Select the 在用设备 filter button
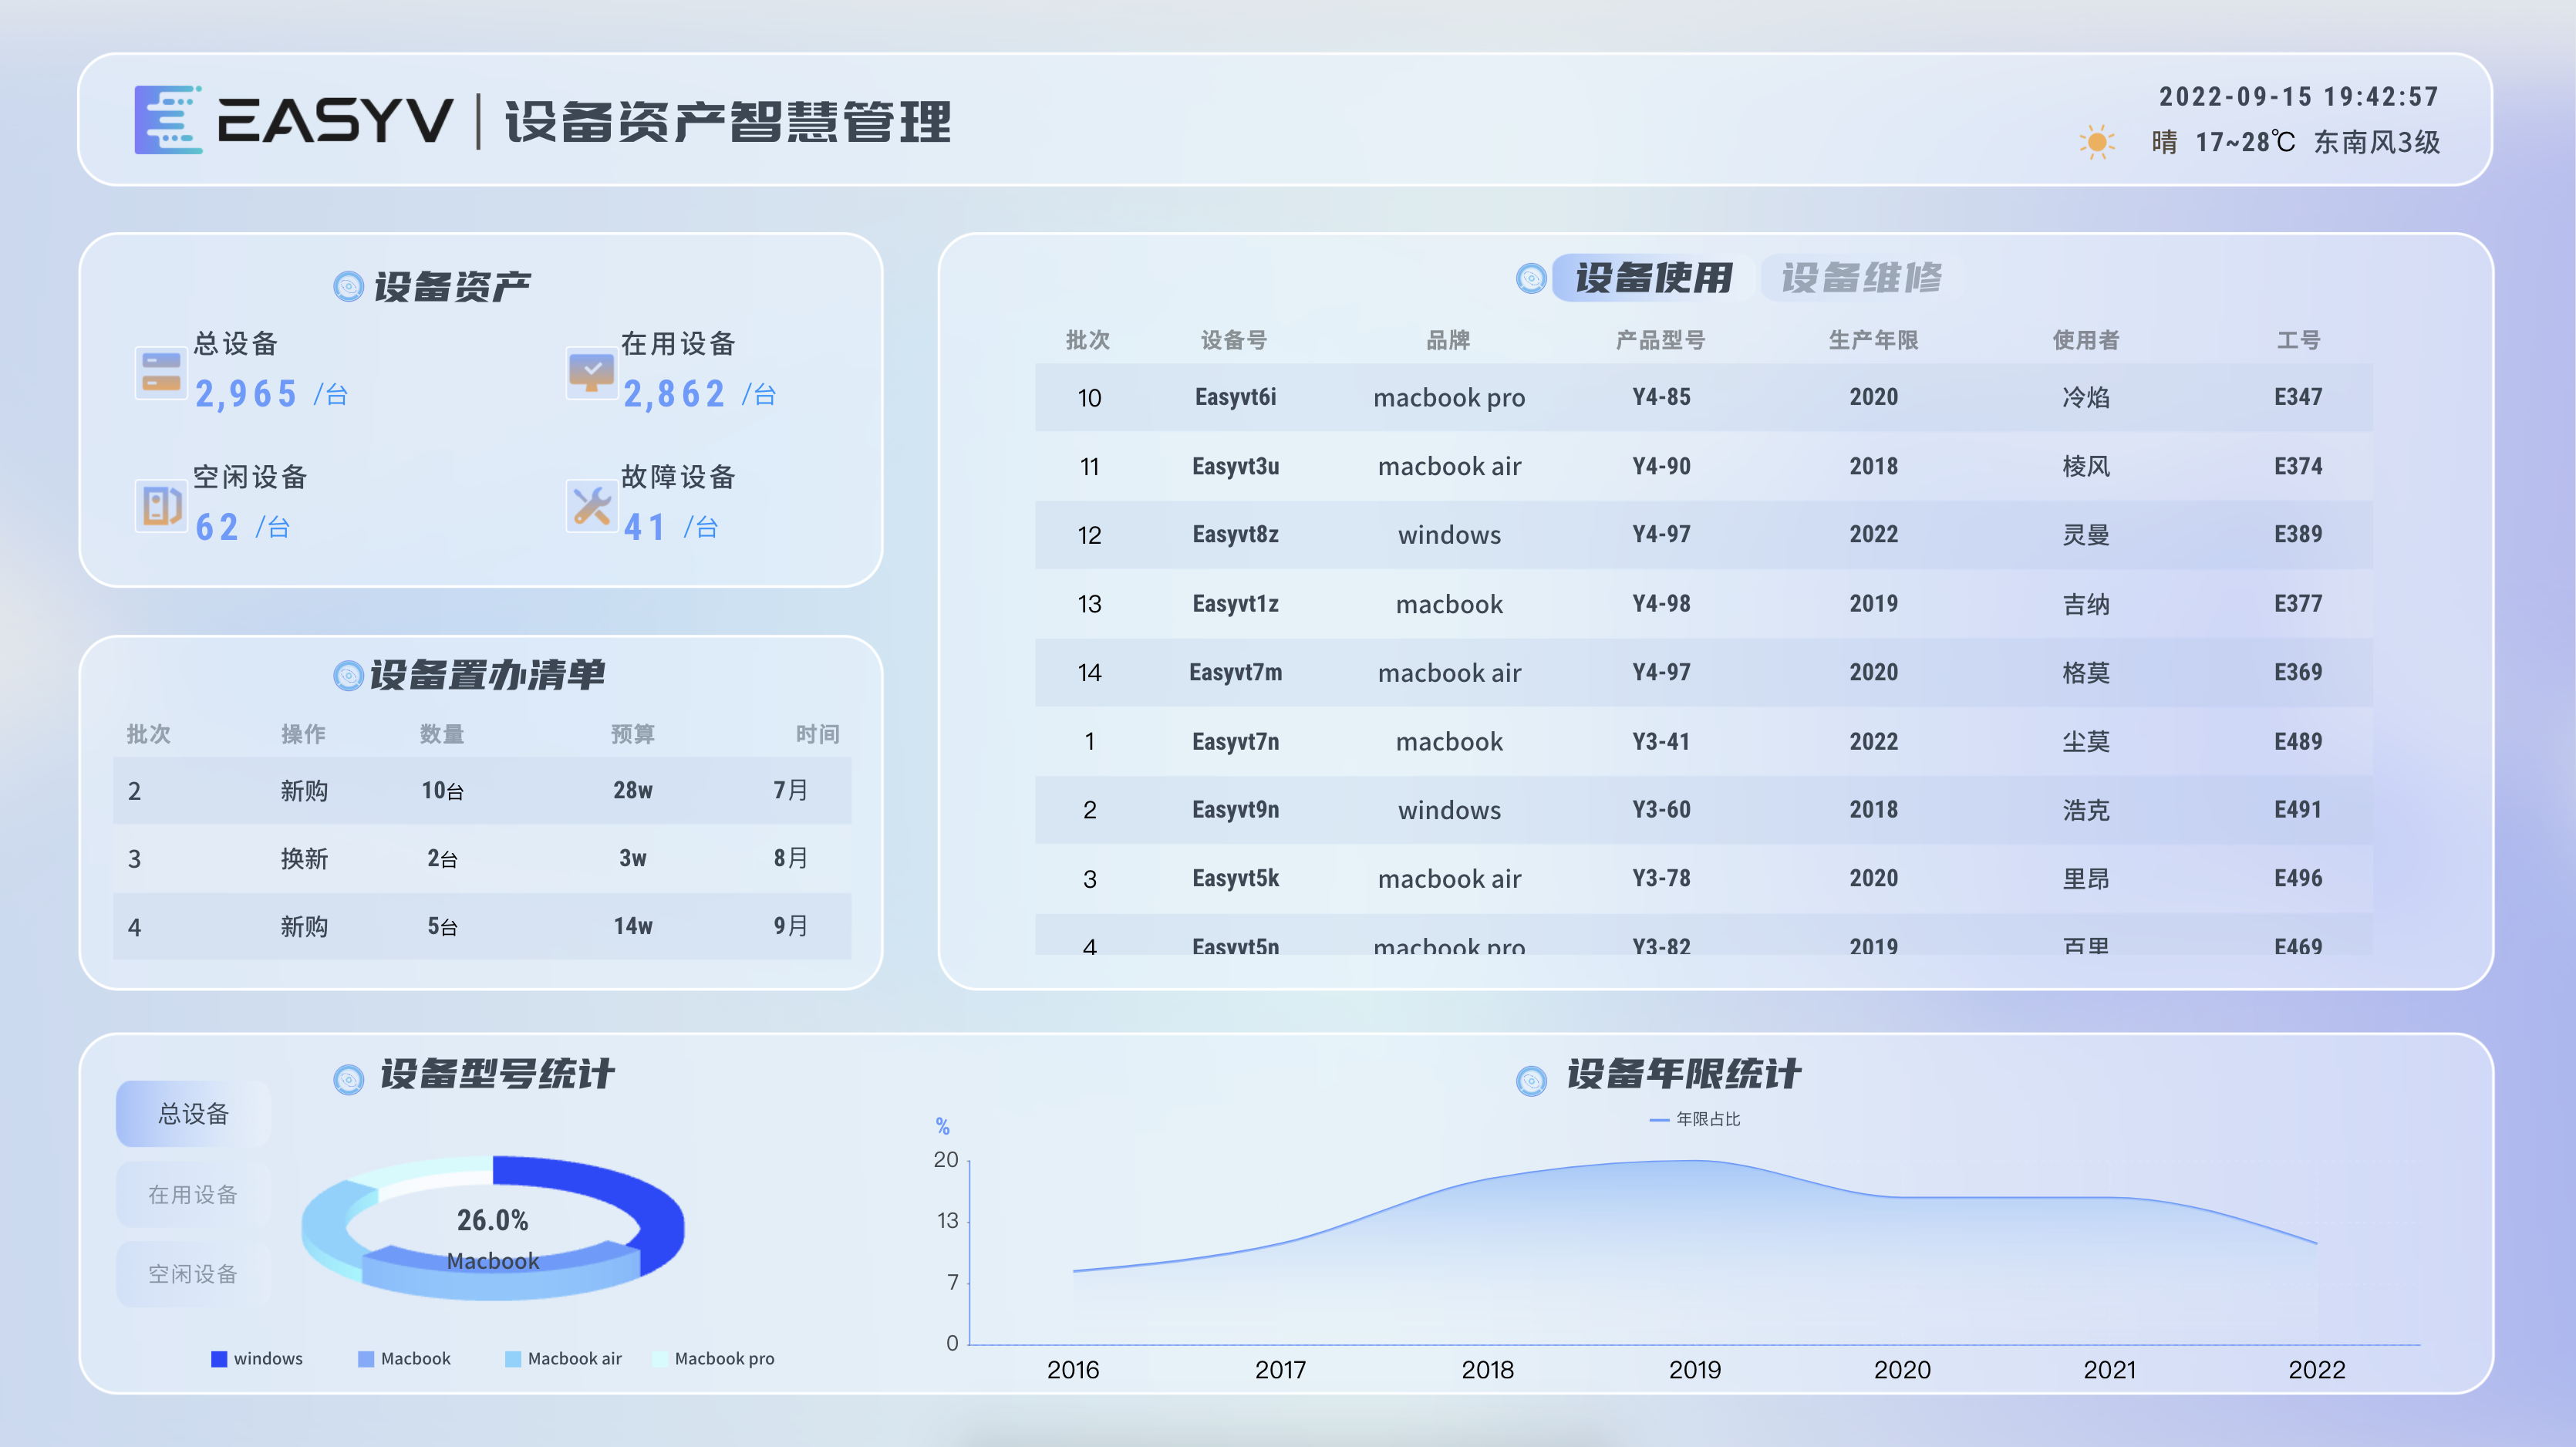Image resolution: width=2576 pixels, height=1447 pixels. point(193,1194)
